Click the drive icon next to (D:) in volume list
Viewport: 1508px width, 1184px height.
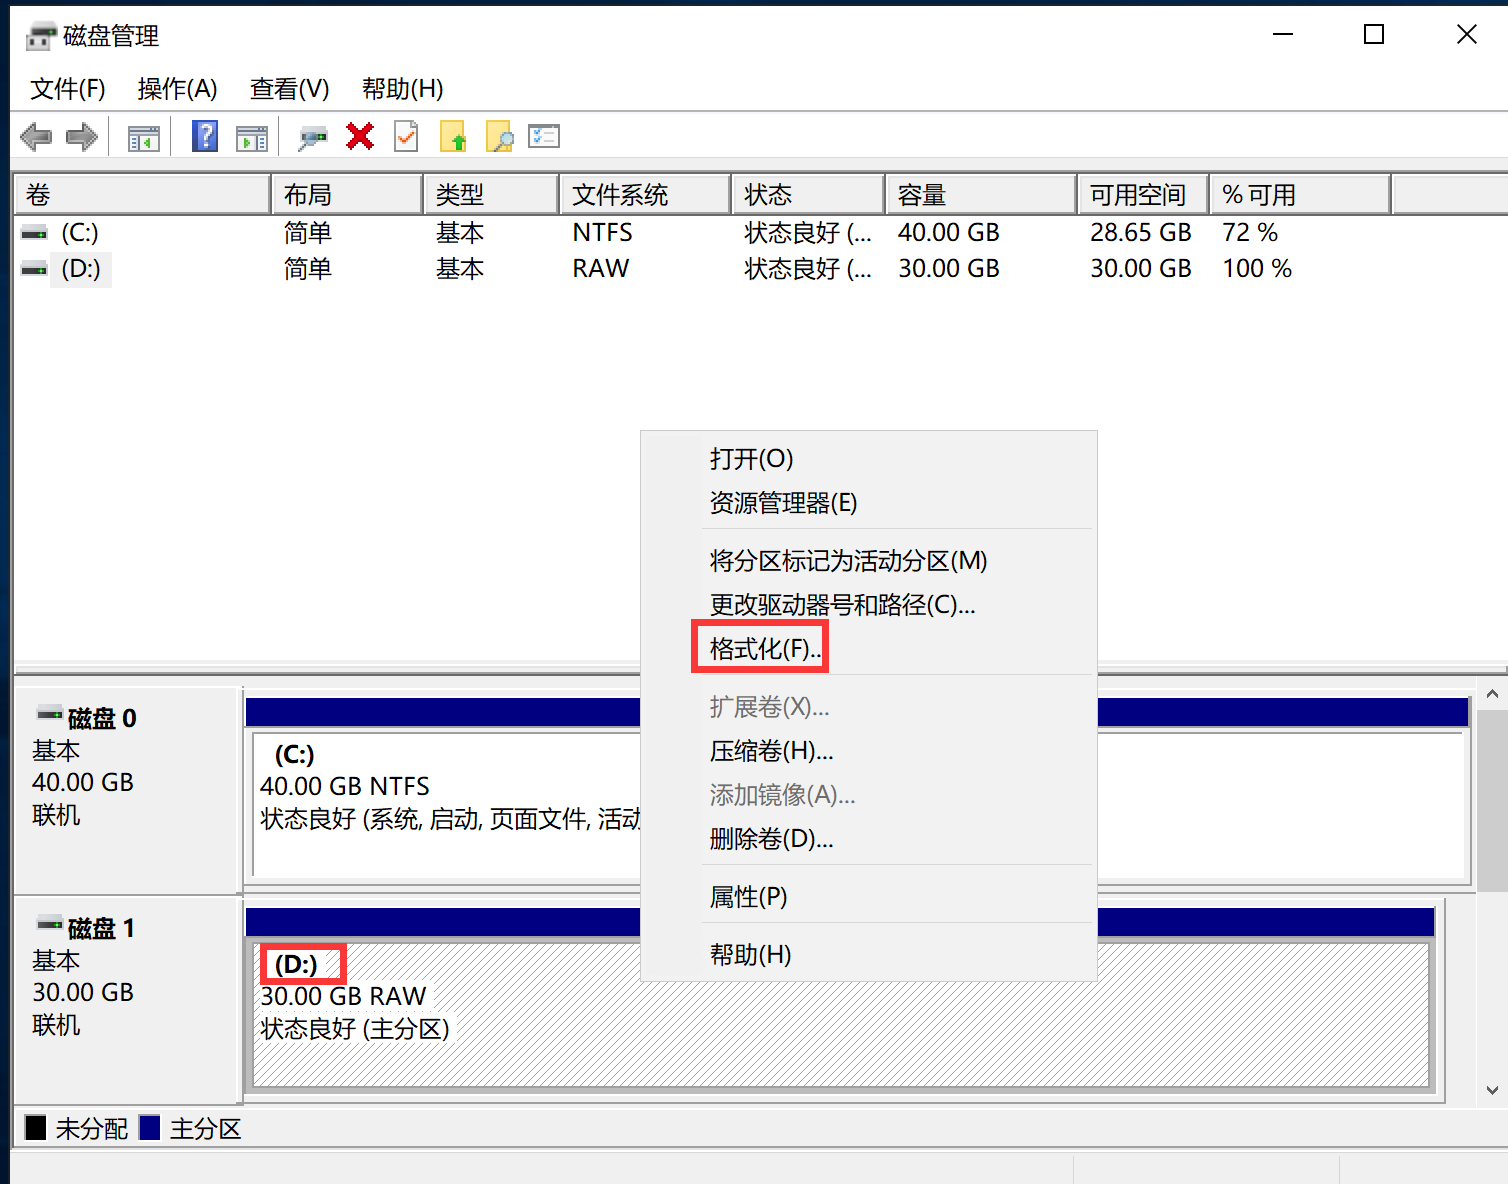pos(35,269)
